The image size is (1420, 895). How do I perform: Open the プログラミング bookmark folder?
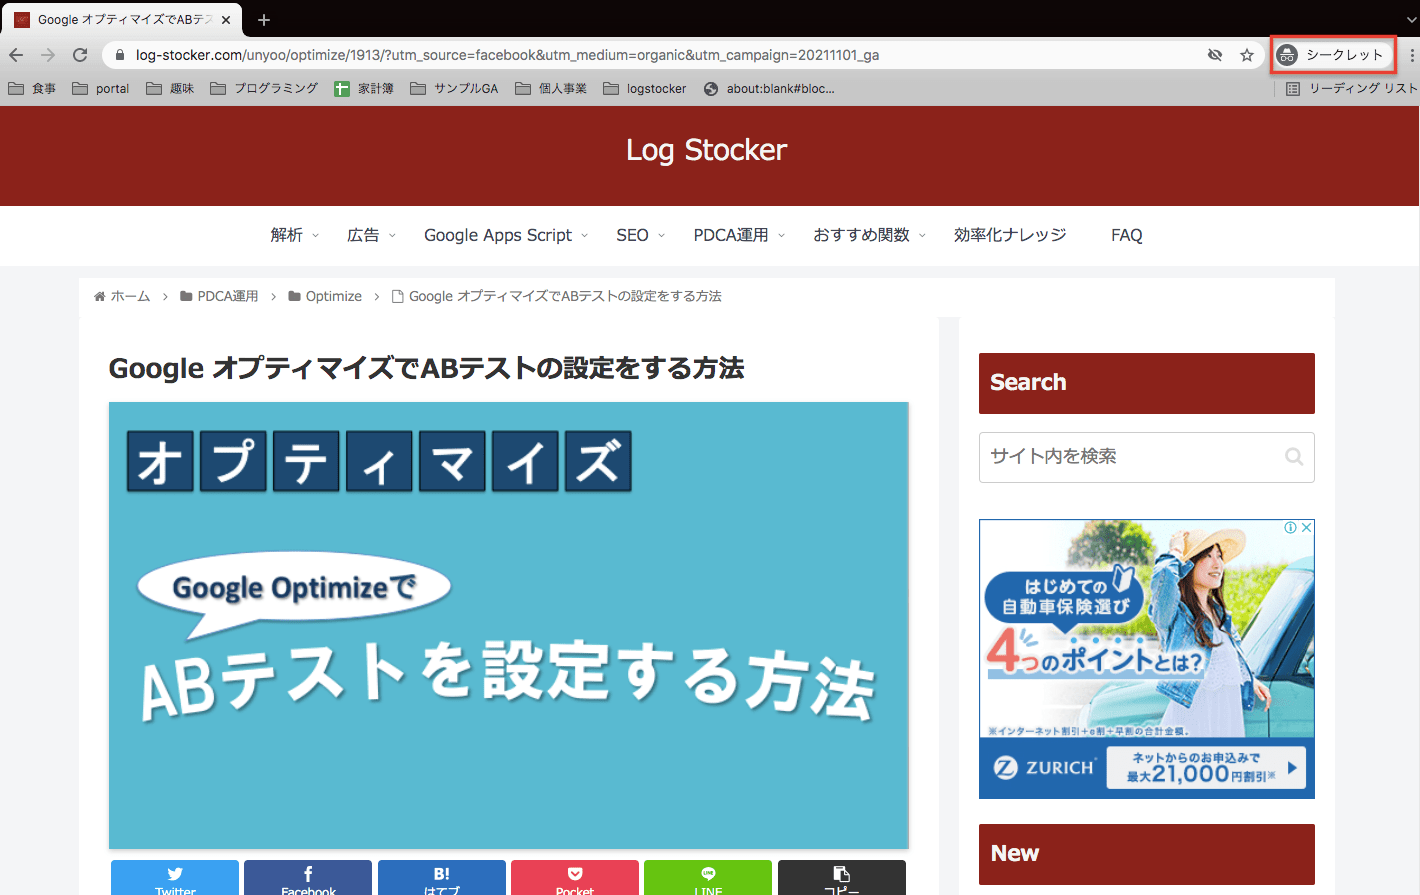(264, 89)
